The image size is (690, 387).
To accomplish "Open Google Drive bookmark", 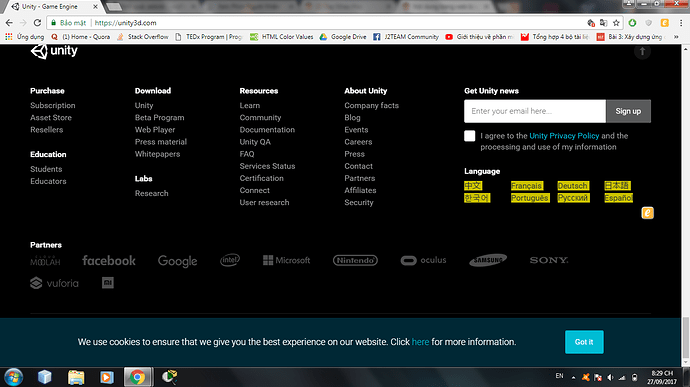I will point(343,37).
